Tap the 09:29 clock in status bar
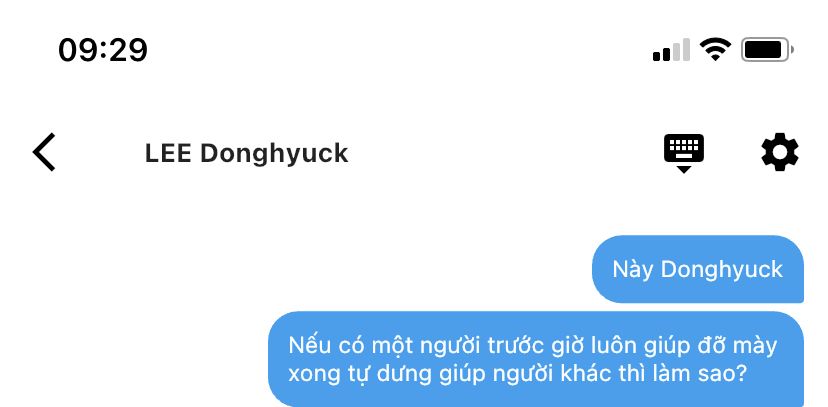The height and width of the screenshot is (407, 828). (x=103, y=51)
